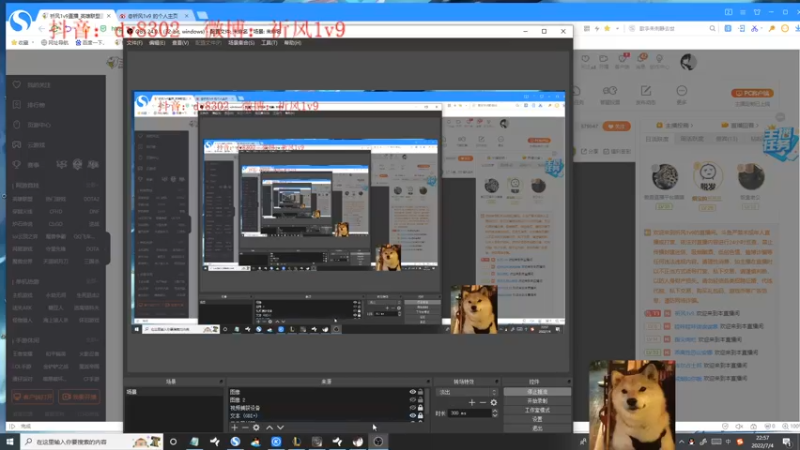Switch to the first browser tab
Viewport: 800px width, 450px height.
click(x=76, y=16)
